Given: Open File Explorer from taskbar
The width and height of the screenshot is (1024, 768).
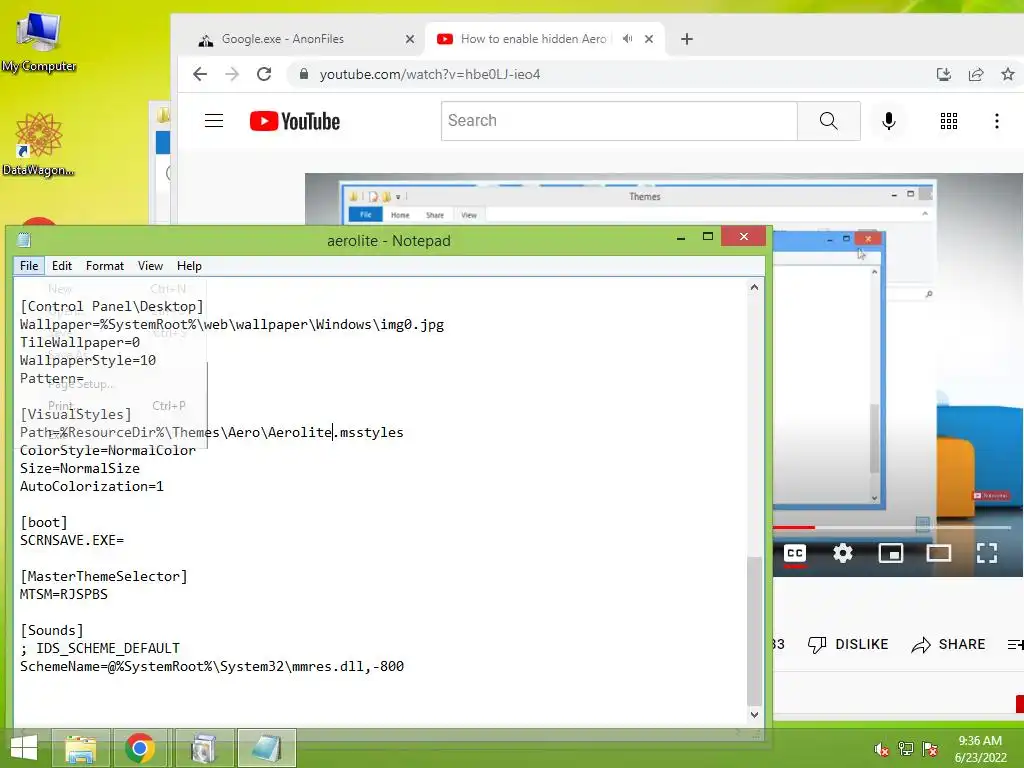Looking at the screenshot, I should point(80,748).
